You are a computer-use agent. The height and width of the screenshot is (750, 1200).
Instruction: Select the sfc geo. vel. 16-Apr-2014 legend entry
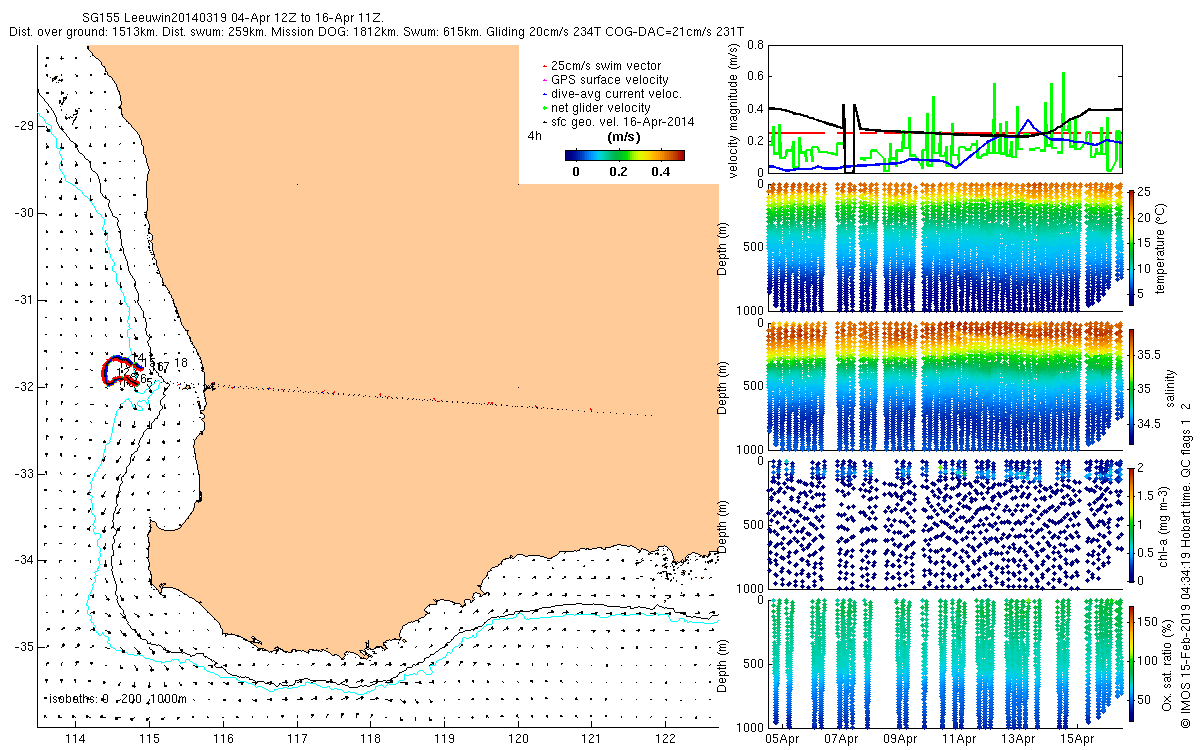point(622,122)
